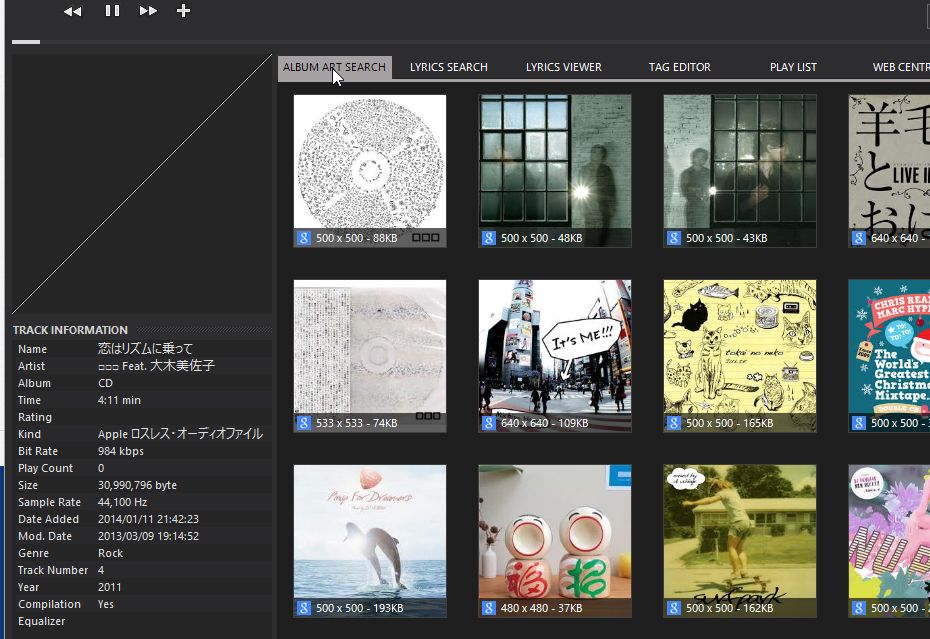930x639 pixels.
Task: Click Mod. Date value 2013/03/09 19:14:52
Action: tap(148, 536)
